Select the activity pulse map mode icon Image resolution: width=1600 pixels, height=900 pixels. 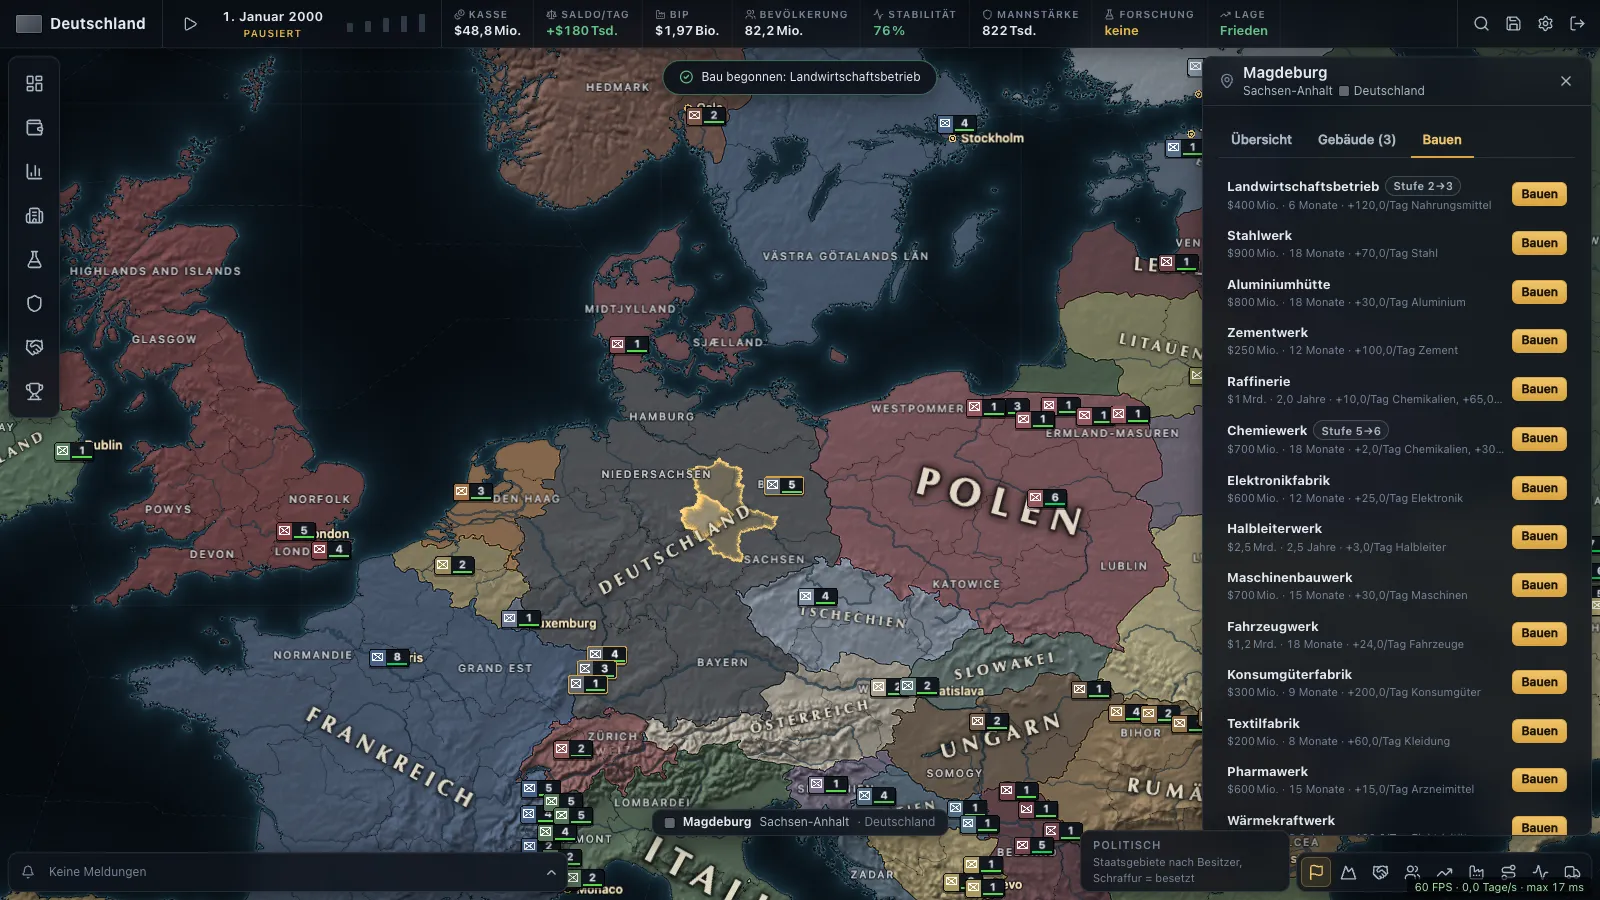click(x=1540, y=872)
